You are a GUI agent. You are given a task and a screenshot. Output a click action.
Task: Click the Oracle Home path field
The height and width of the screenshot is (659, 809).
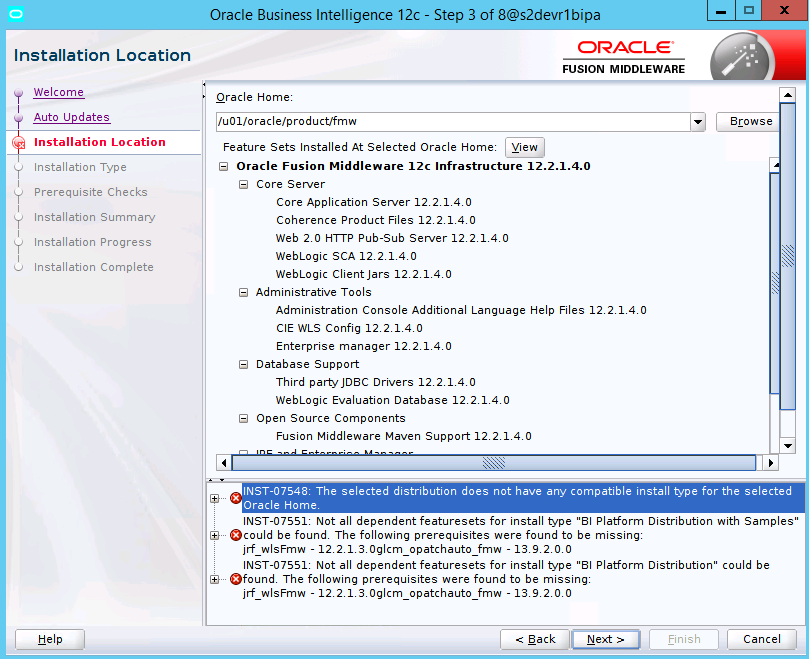[x=453, y=122]
